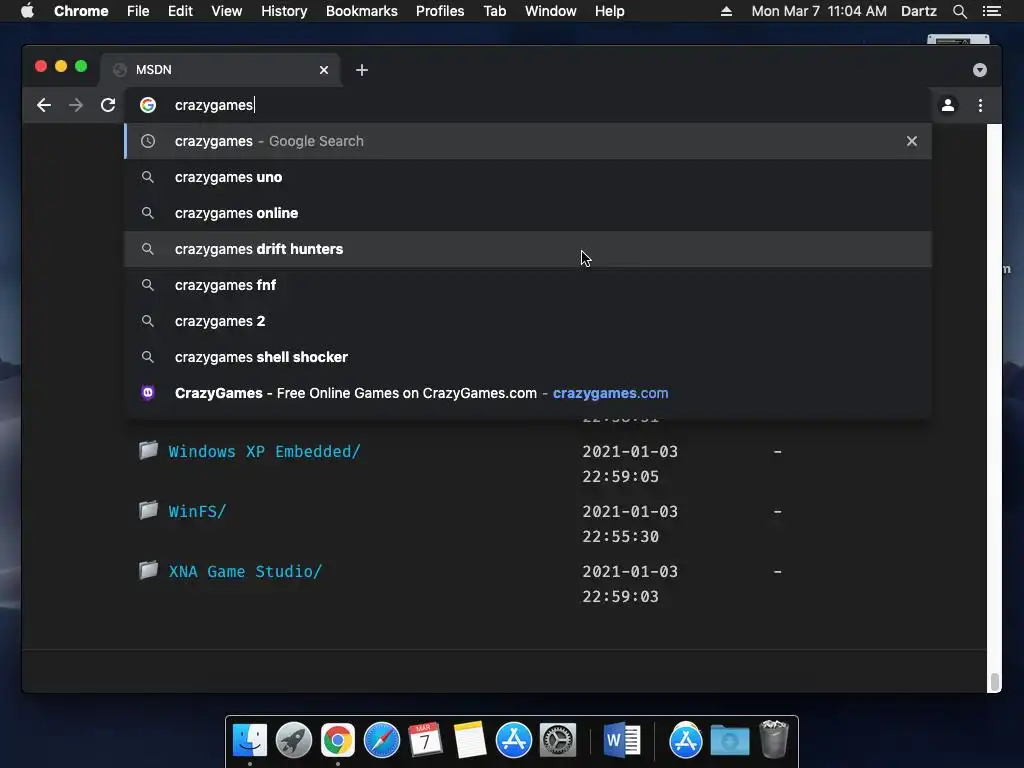Open the XNA Game Studio folder link
This screenshot has width=1024, height=768.
point(245,571)
